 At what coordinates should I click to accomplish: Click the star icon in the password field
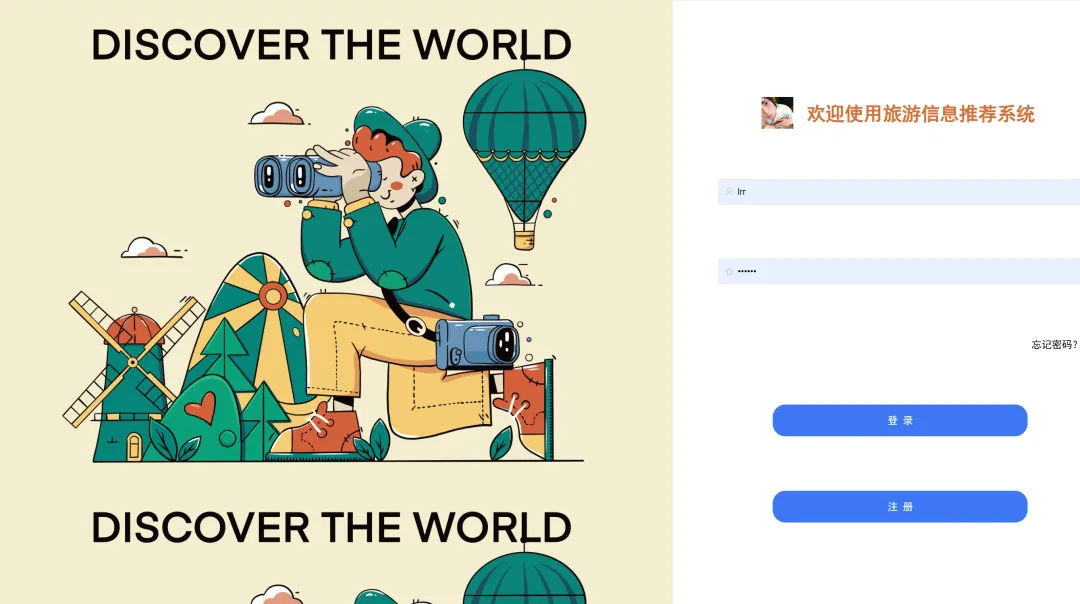tap(729, 271)
